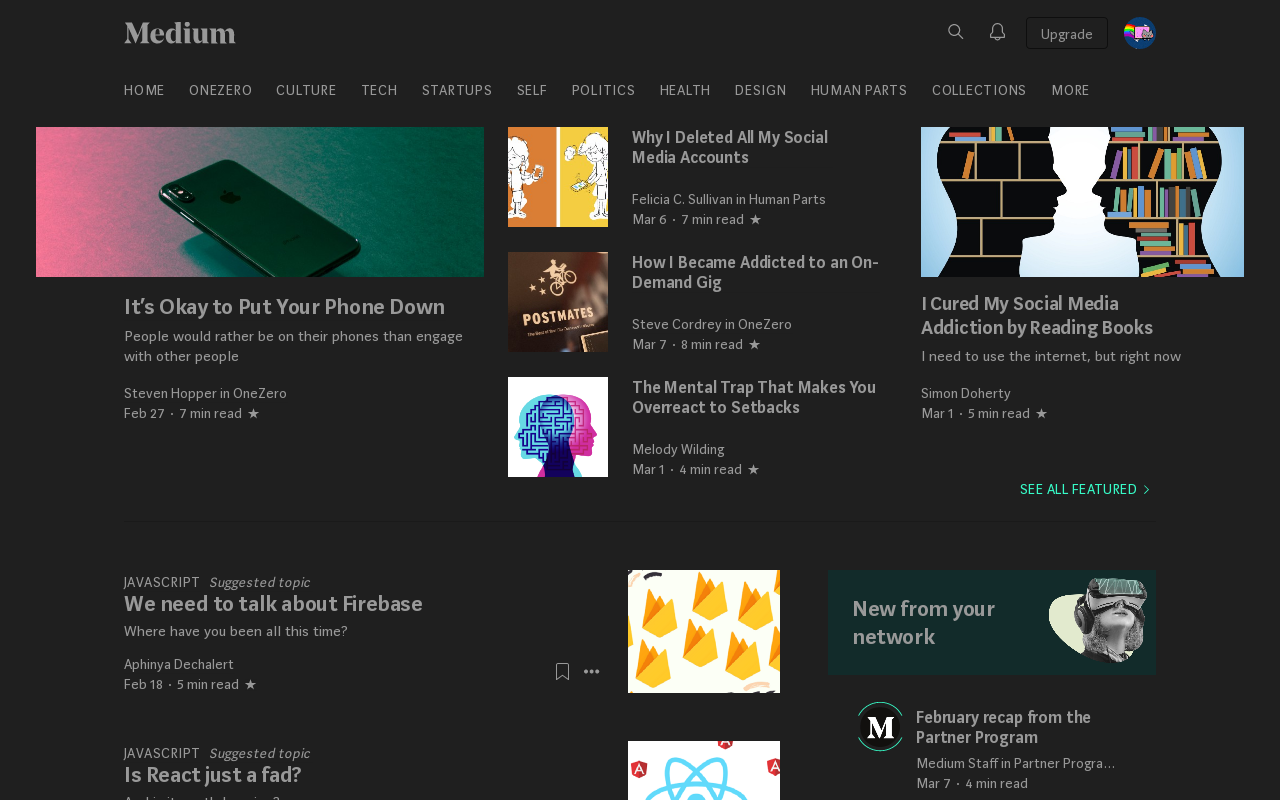The image size is (1280, 800).
Task: Open the HUMAN PARTS section
Action: tap(859, 90)
